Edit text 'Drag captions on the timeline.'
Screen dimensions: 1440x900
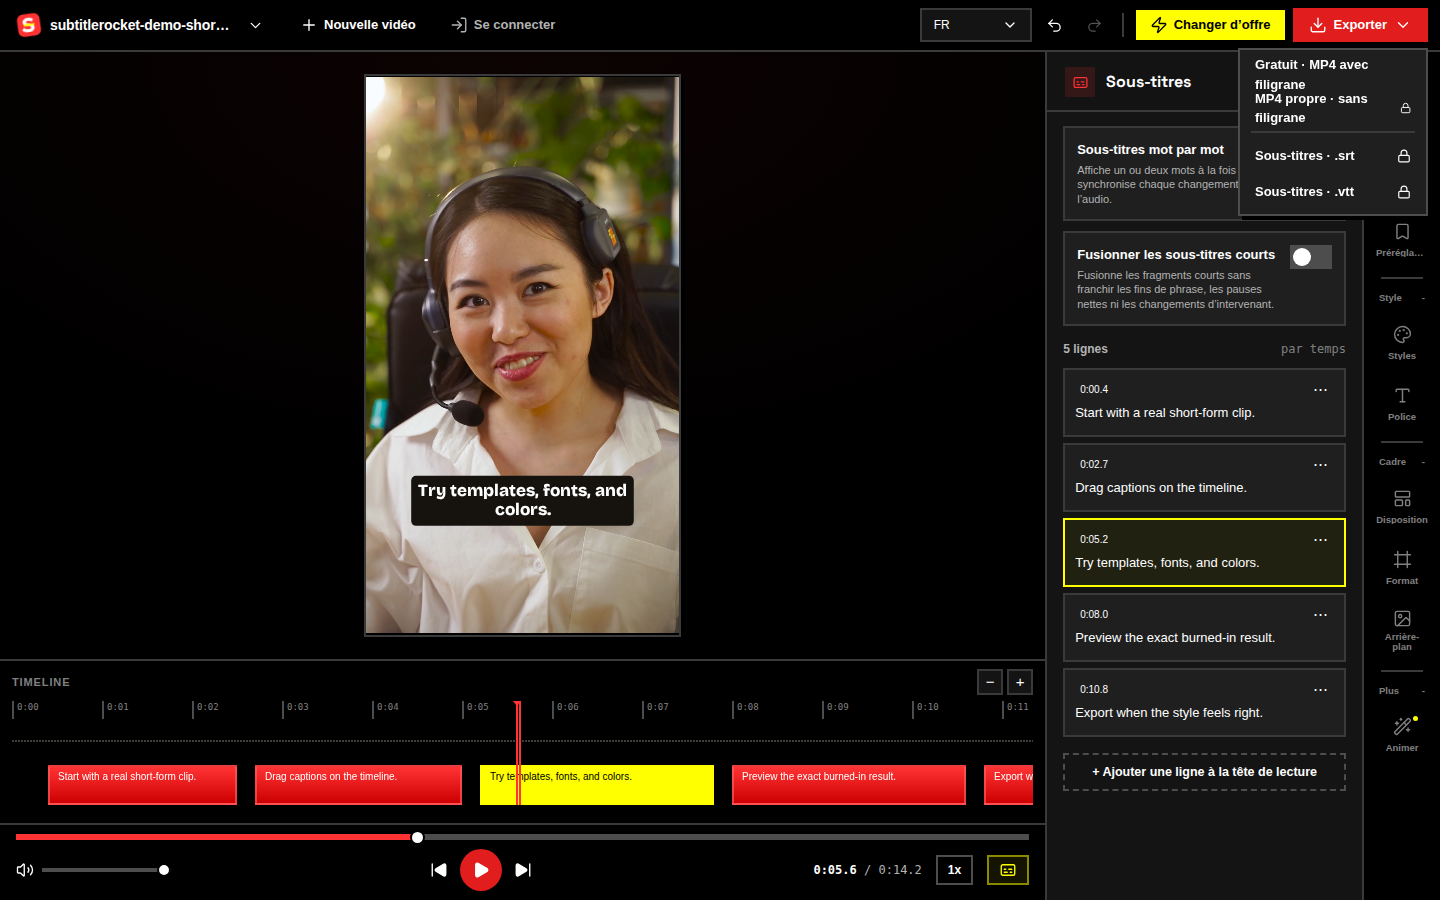[x=1161, y=488]
